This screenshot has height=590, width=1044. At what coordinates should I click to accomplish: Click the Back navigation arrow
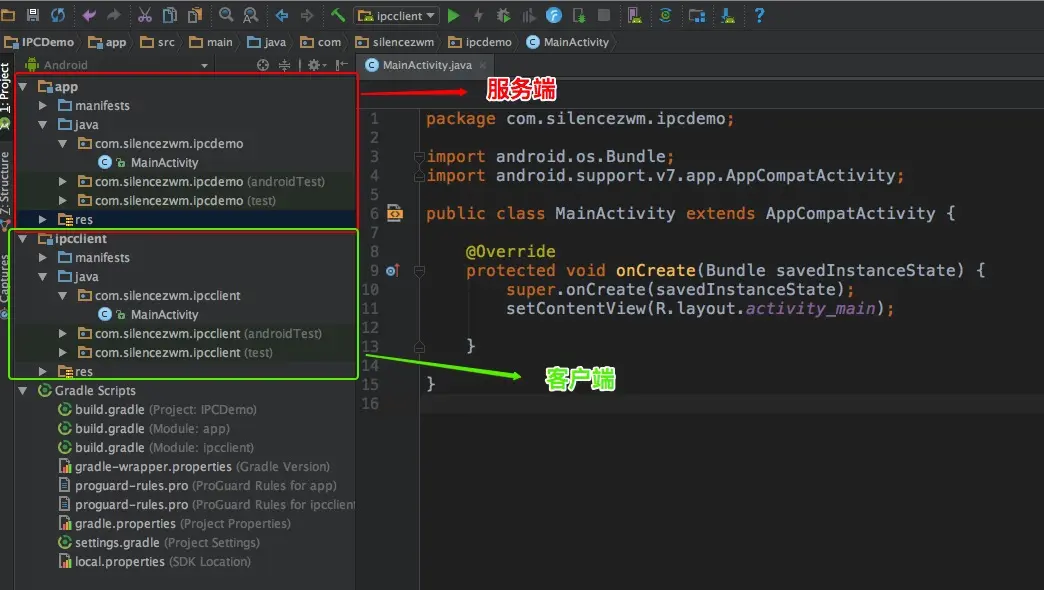(282, 15)
